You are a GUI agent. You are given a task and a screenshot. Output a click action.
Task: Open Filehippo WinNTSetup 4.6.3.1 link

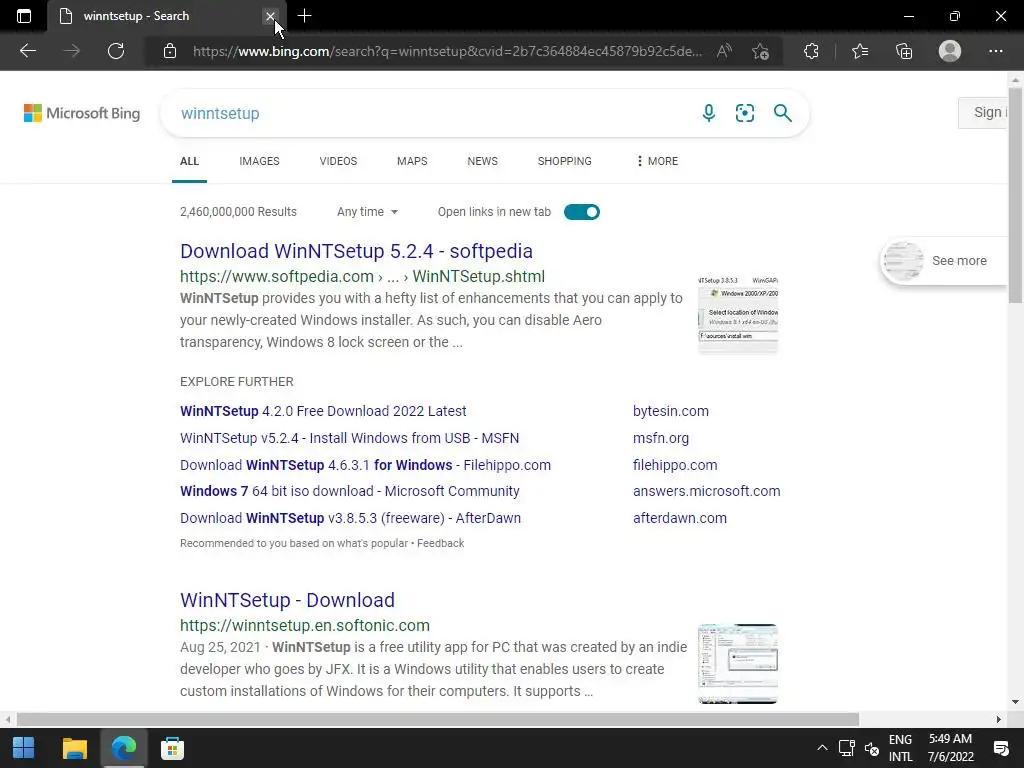click(366, 465)
